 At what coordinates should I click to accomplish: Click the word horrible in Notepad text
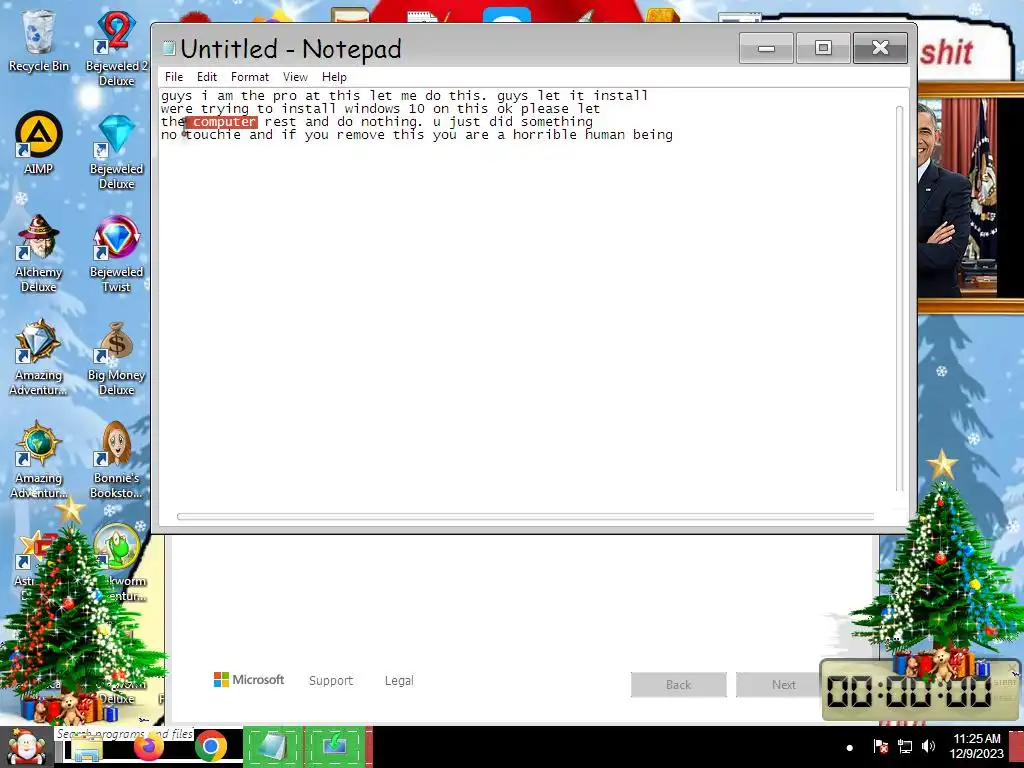point(545,135)
